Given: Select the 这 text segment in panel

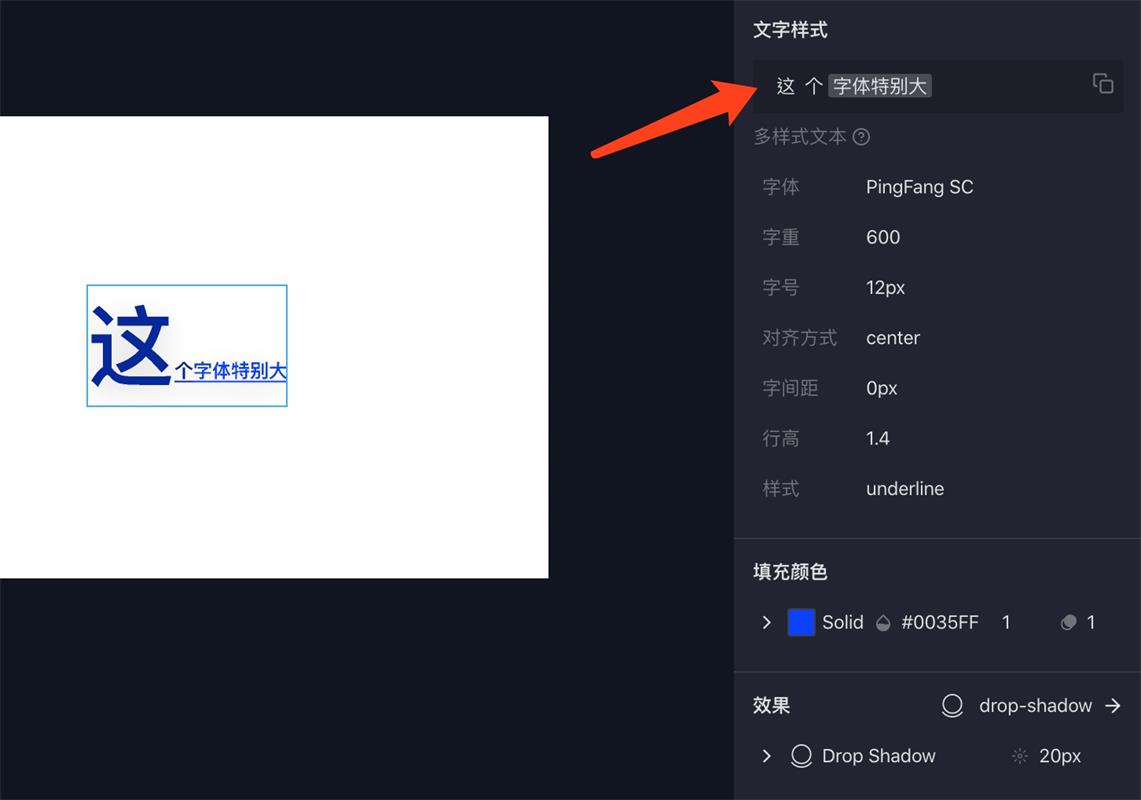Looking at the screenshot, I should coord(786,86).
